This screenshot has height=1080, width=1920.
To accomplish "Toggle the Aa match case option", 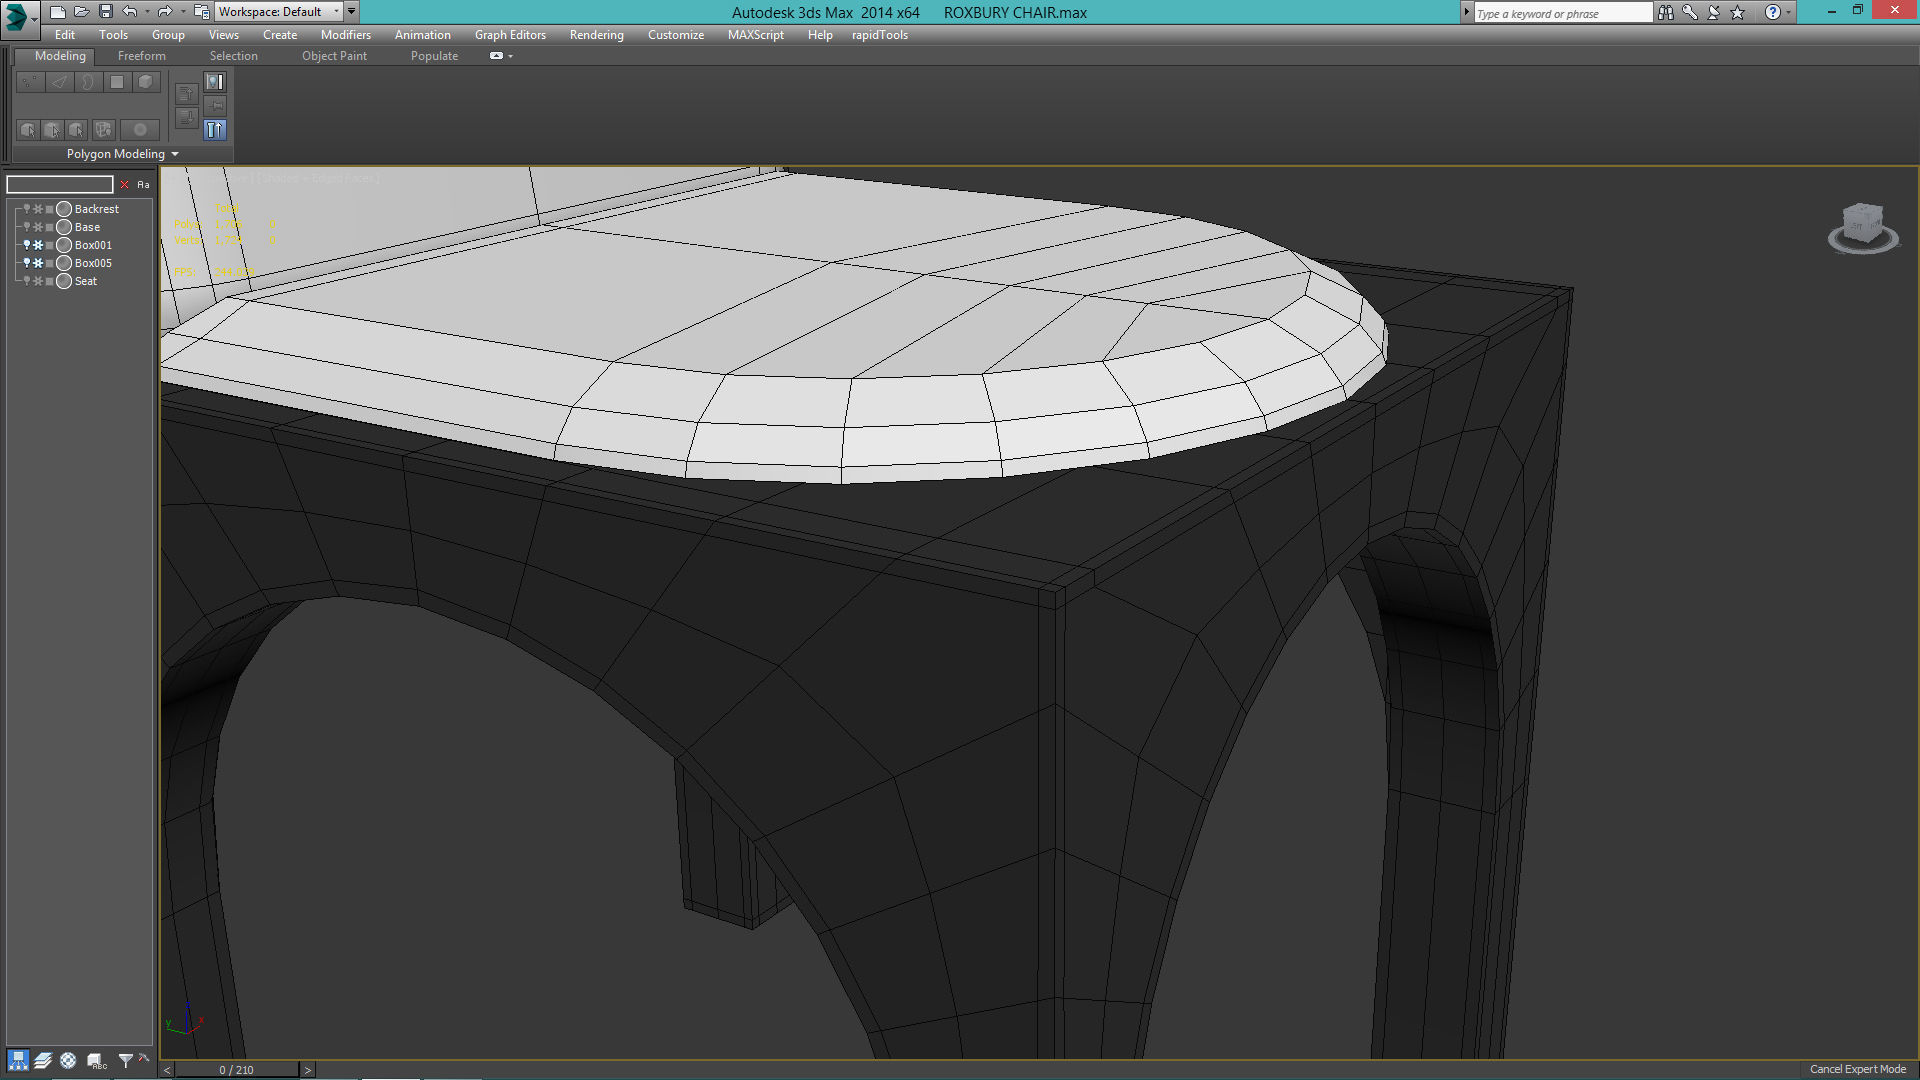I will [x=143, y=184].
